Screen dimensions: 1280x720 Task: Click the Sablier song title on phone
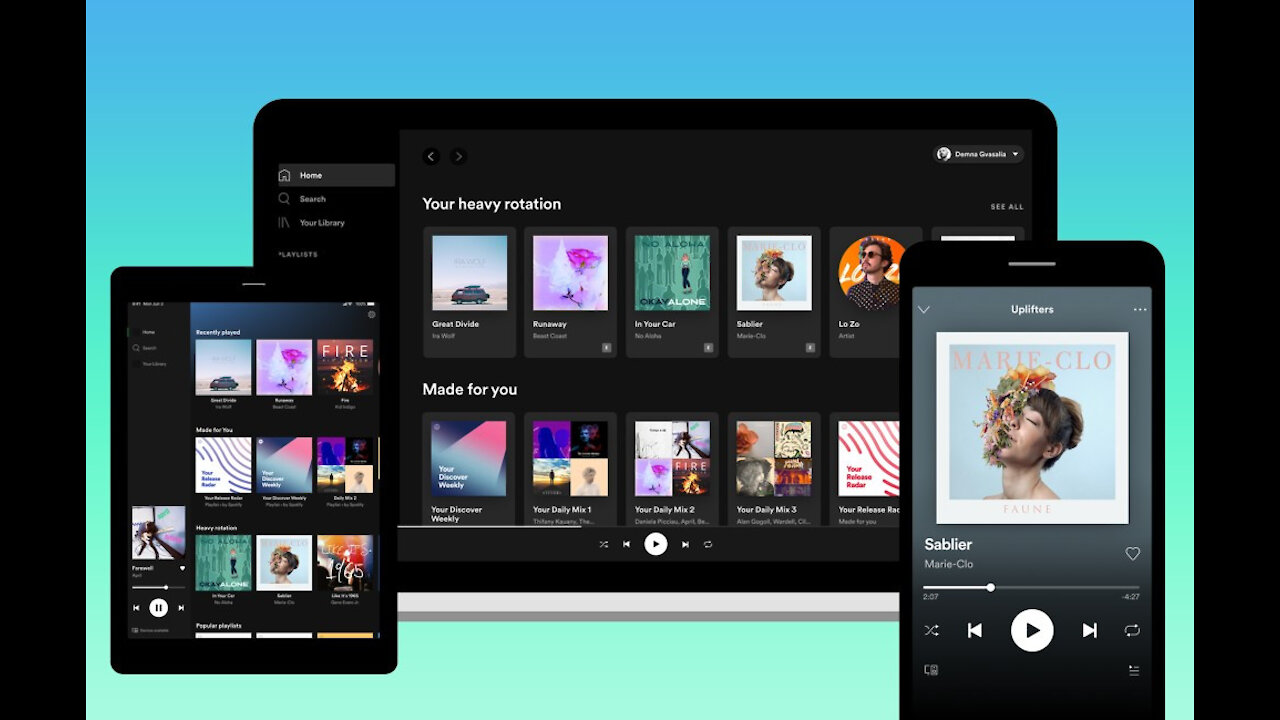(x=948, y=544)
